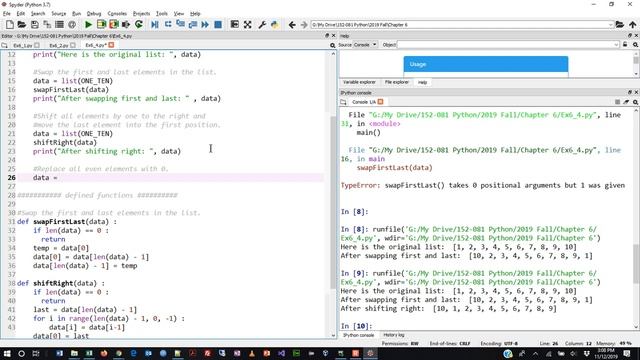Open the Consoles menu

coord(117,13)
